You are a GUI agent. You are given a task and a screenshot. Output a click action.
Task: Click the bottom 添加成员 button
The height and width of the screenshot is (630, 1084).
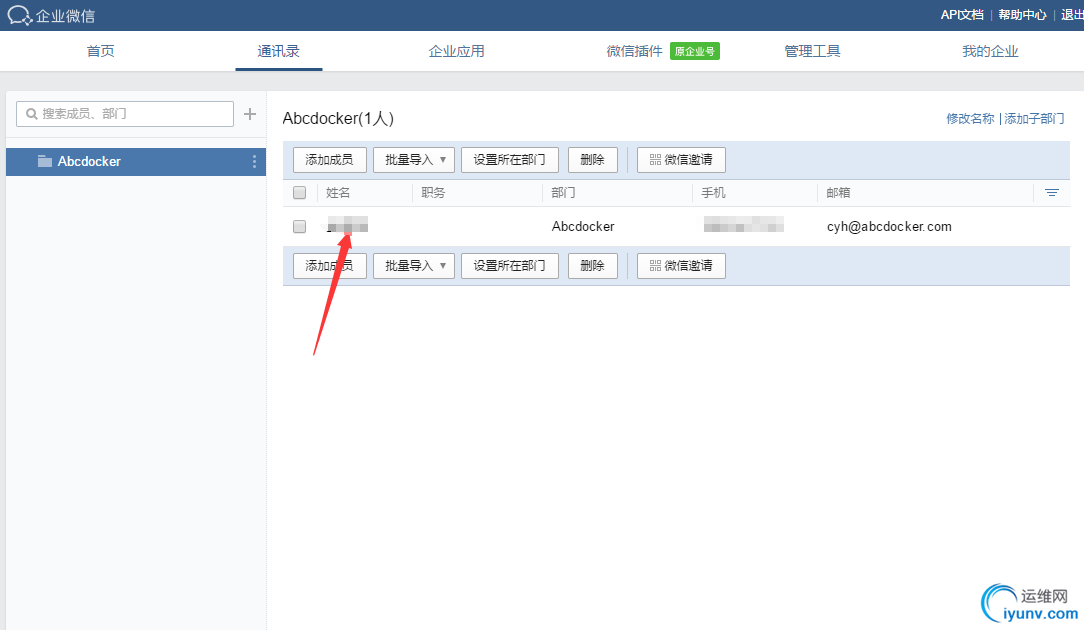pos(329,266)
